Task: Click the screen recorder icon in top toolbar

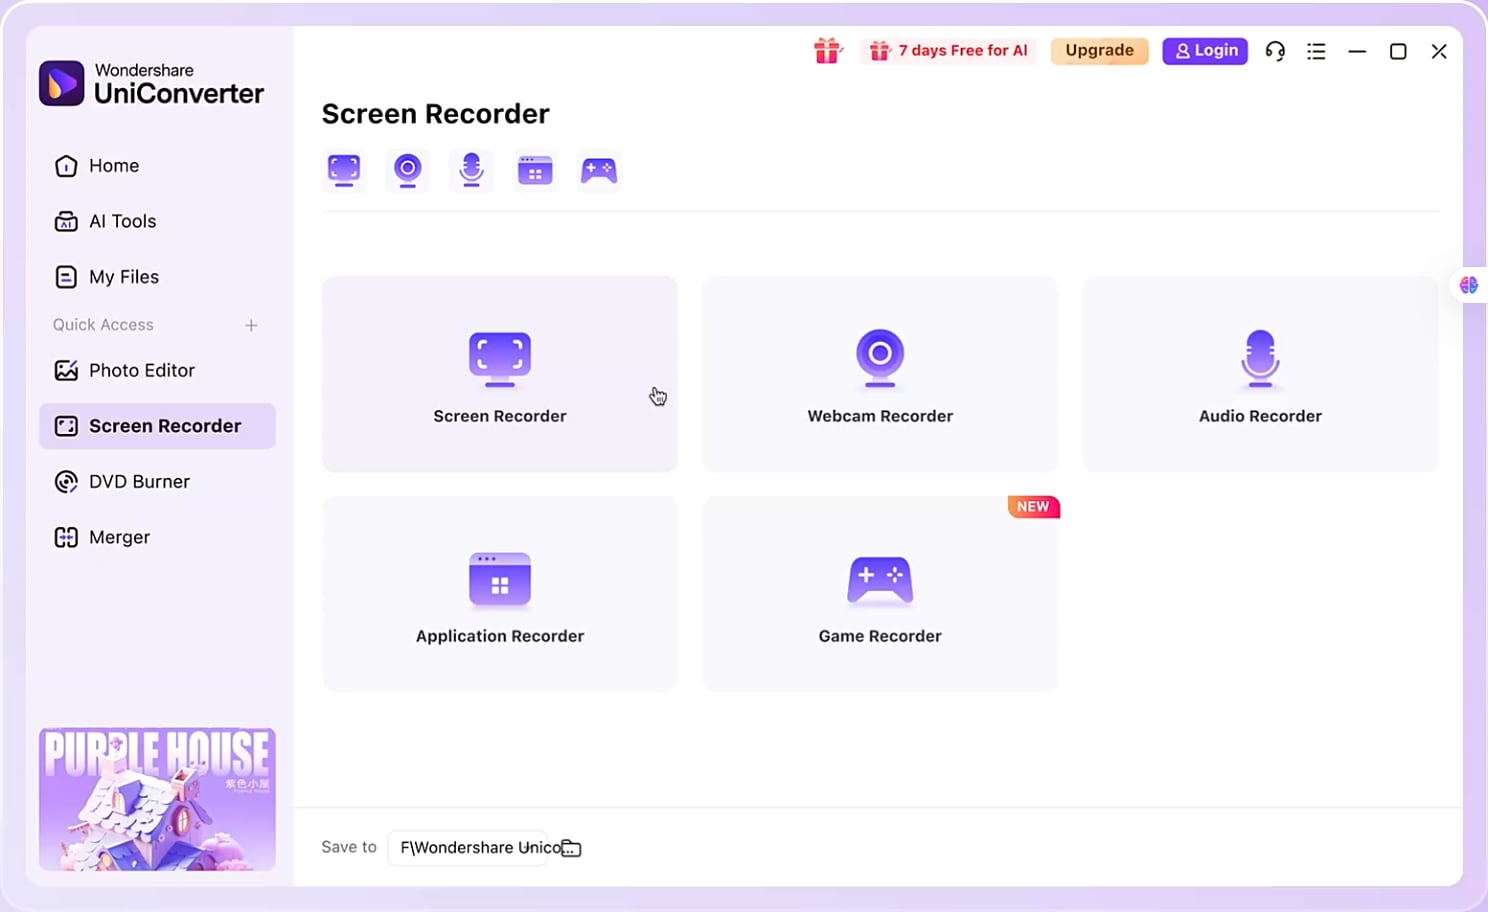Action: pos(344,171)
